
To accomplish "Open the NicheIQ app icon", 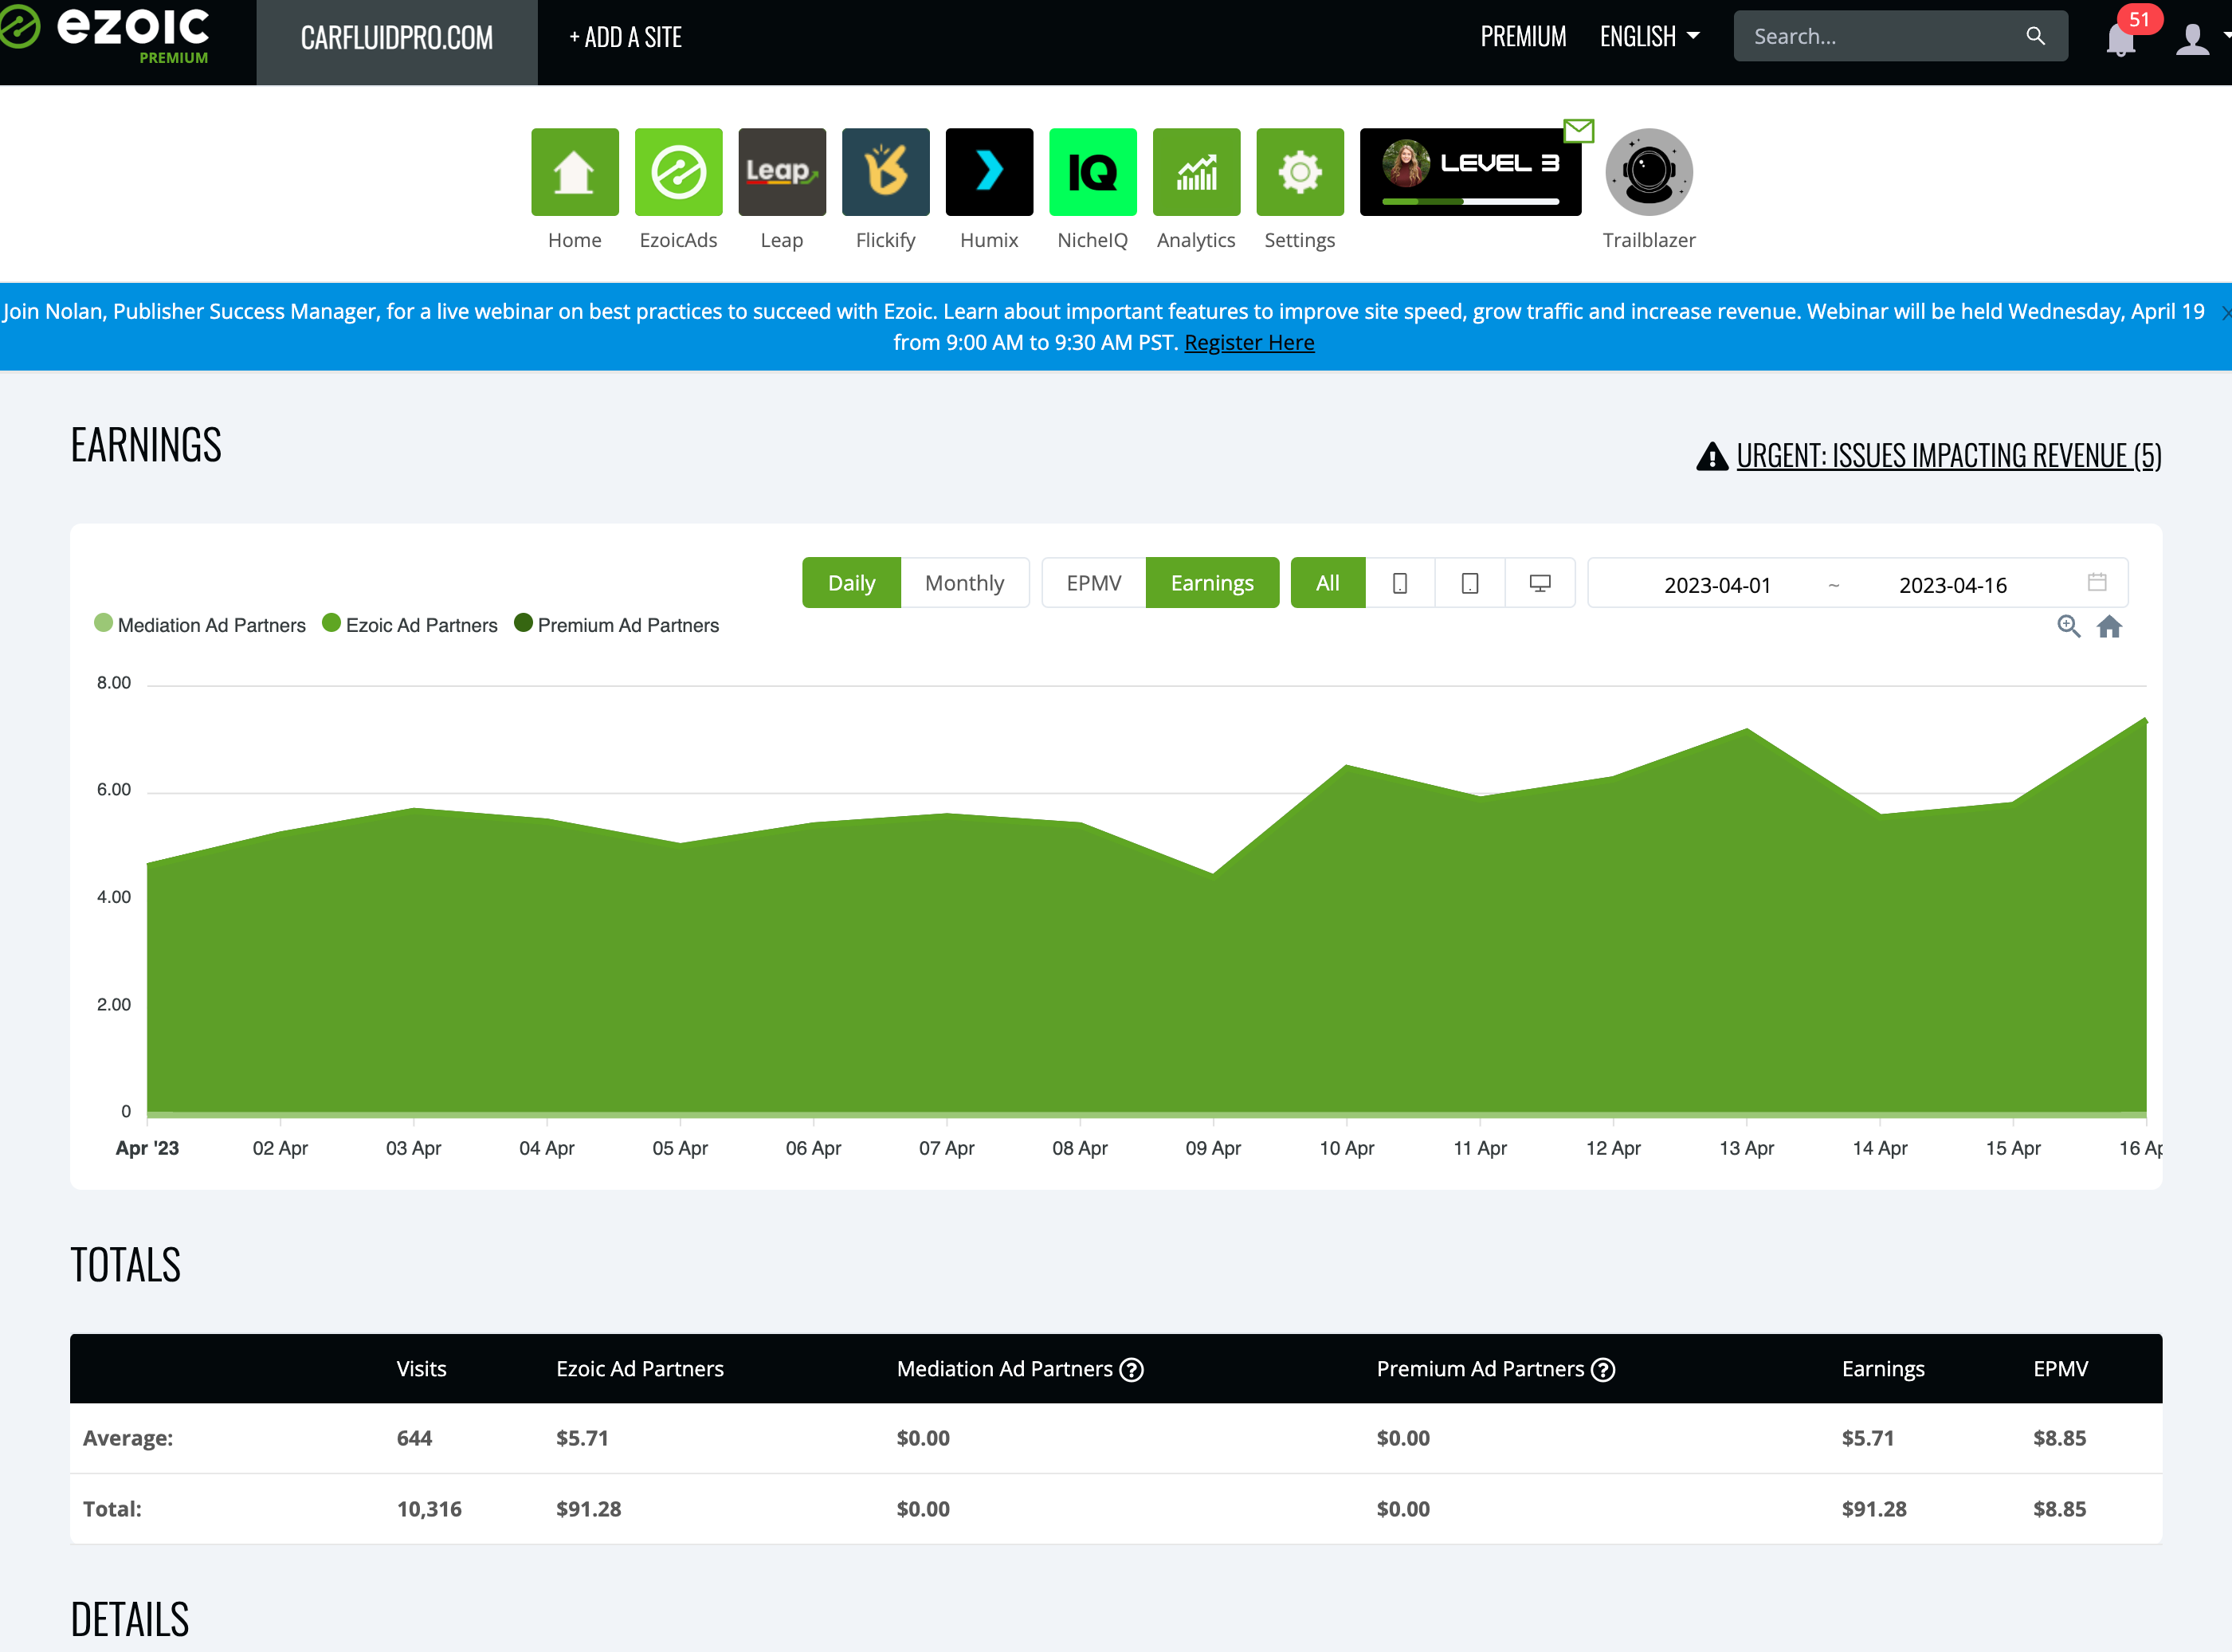I will pyautogui.click(x=1093, y=172).
